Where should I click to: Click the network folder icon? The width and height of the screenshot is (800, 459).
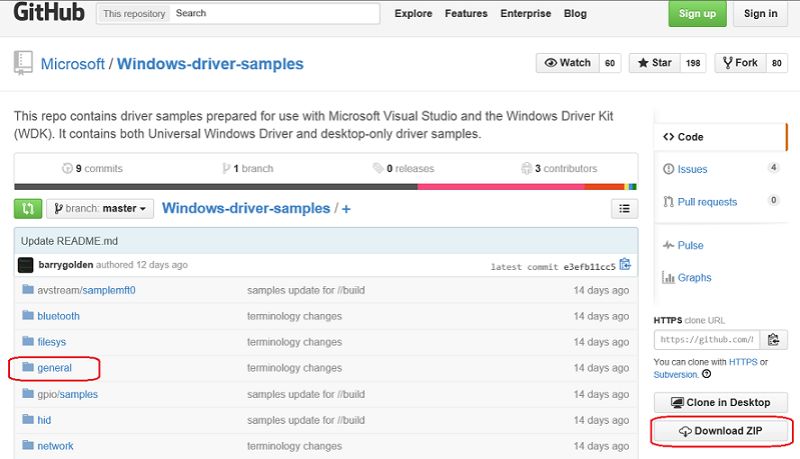point(28,445)
